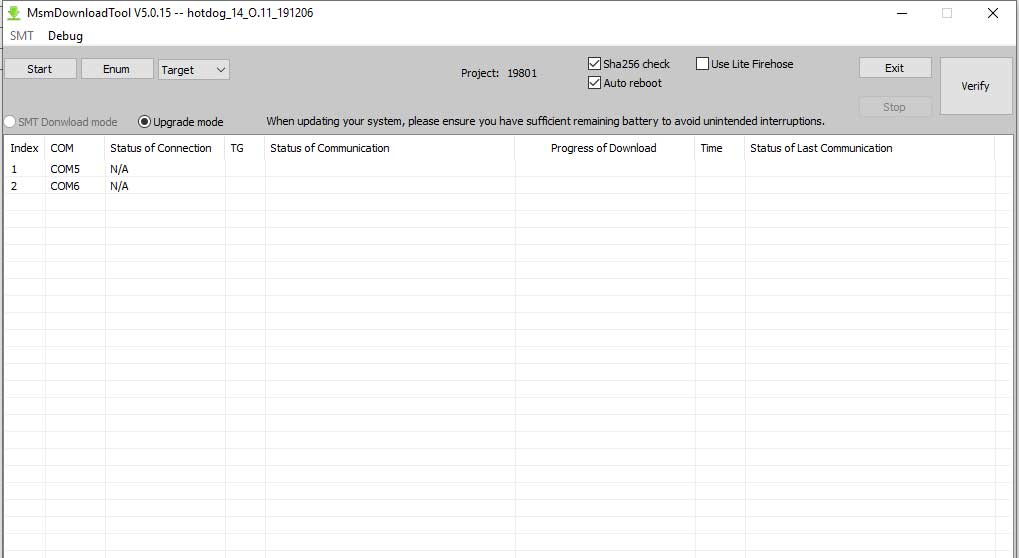Click the Verify button
1019x558 pixels.
[975, 86]
